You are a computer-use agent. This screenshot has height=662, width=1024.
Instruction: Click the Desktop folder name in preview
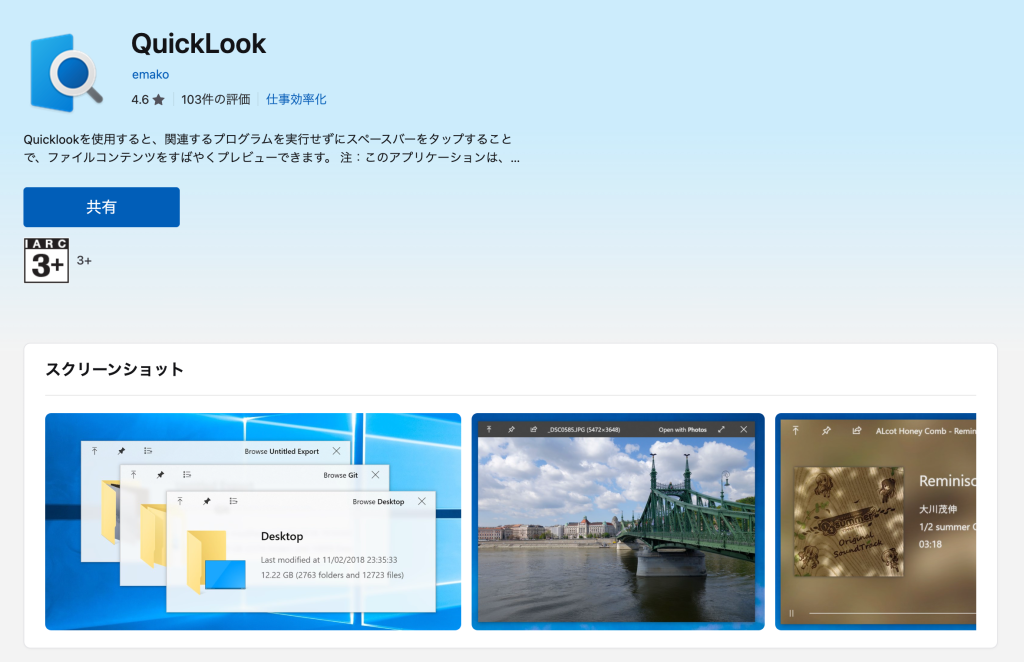[x=282, y=536]
